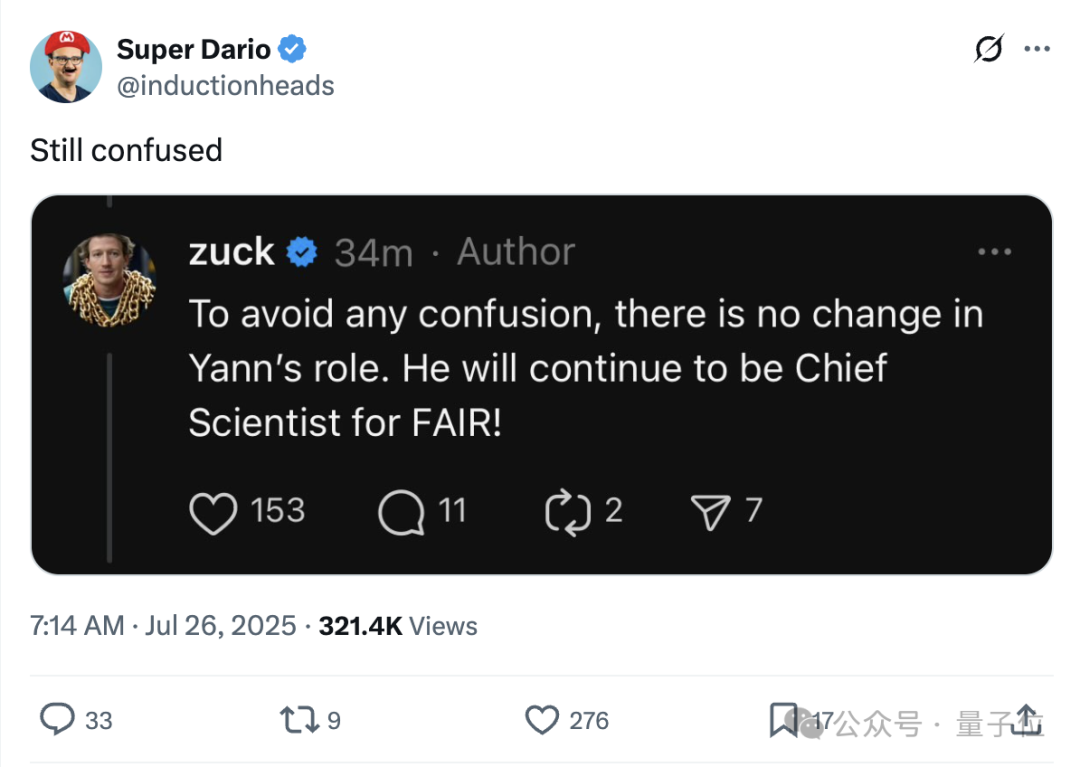Screen dimensions: 1080x767
Task: Open the 7:14 AM Jul 26, 2025 timestamp
Action: pos(163,626)
